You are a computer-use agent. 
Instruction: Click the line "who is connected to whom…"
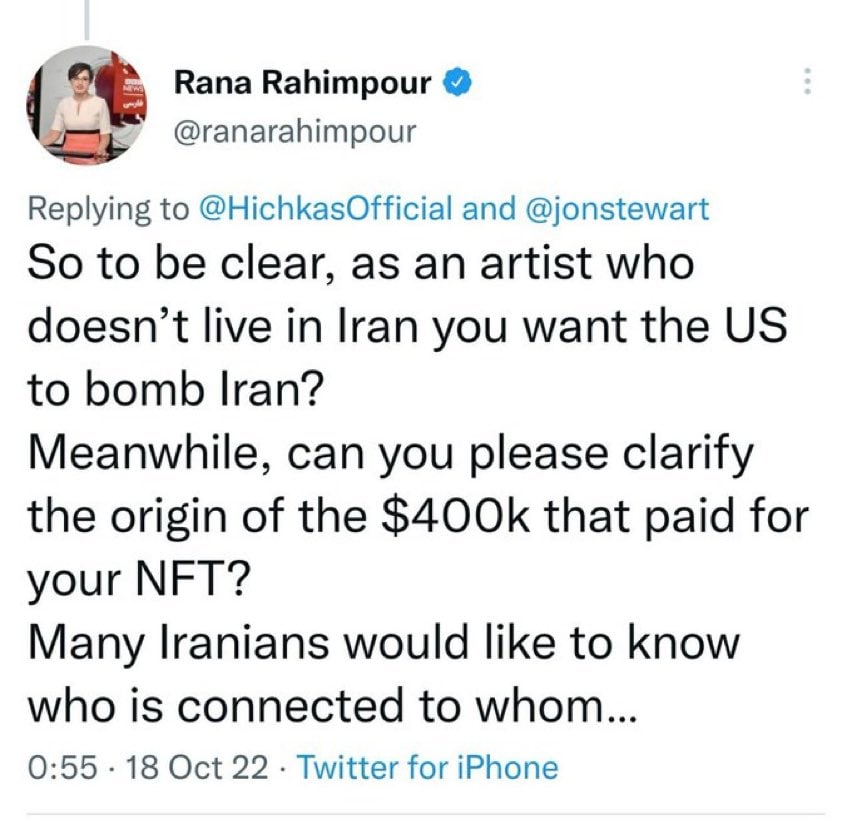tap(331, 706)
